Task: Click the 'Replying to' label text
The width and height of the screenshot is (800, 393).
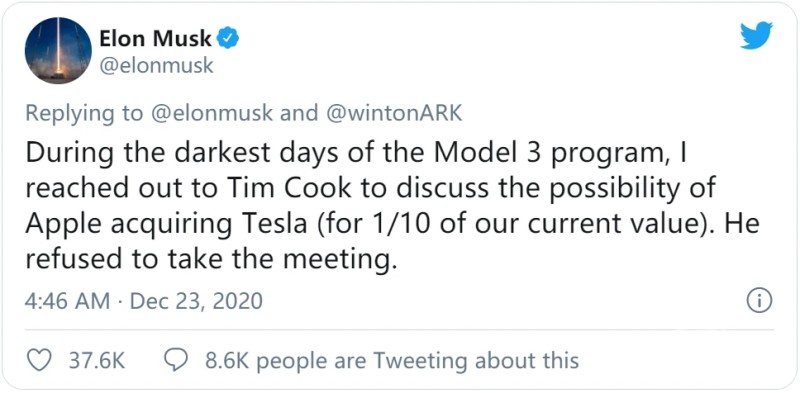Action: click(85, 114)
